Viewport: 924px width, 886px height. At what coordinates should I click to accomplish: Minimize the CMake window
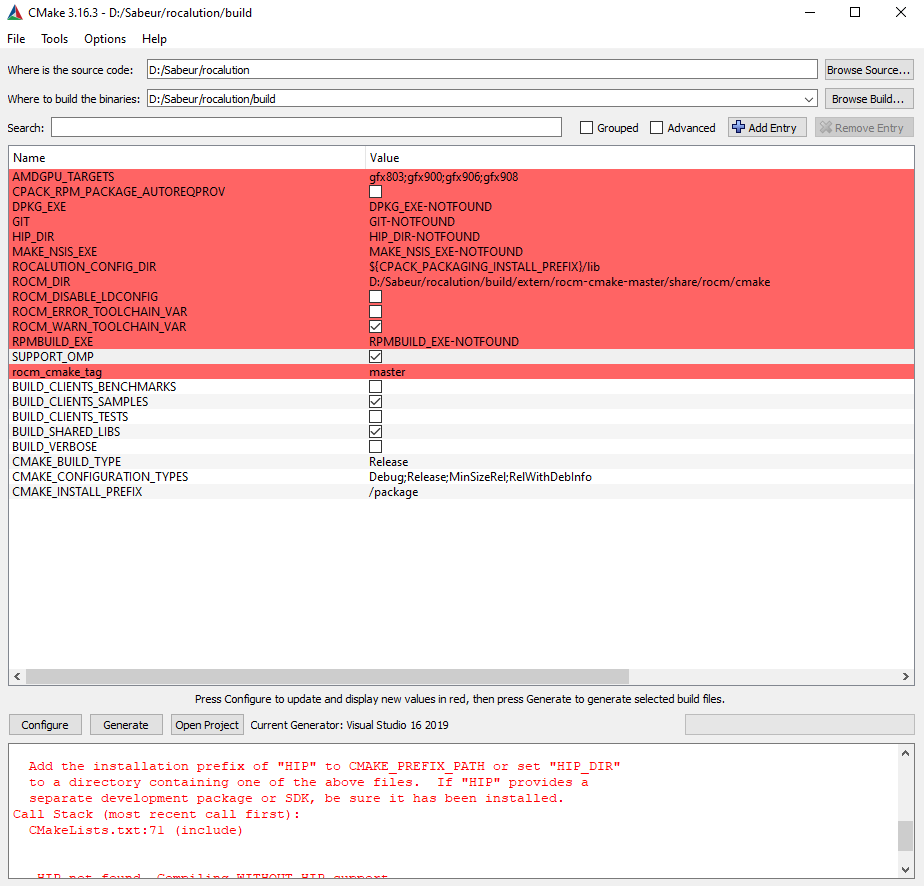(x=810, y=12)
